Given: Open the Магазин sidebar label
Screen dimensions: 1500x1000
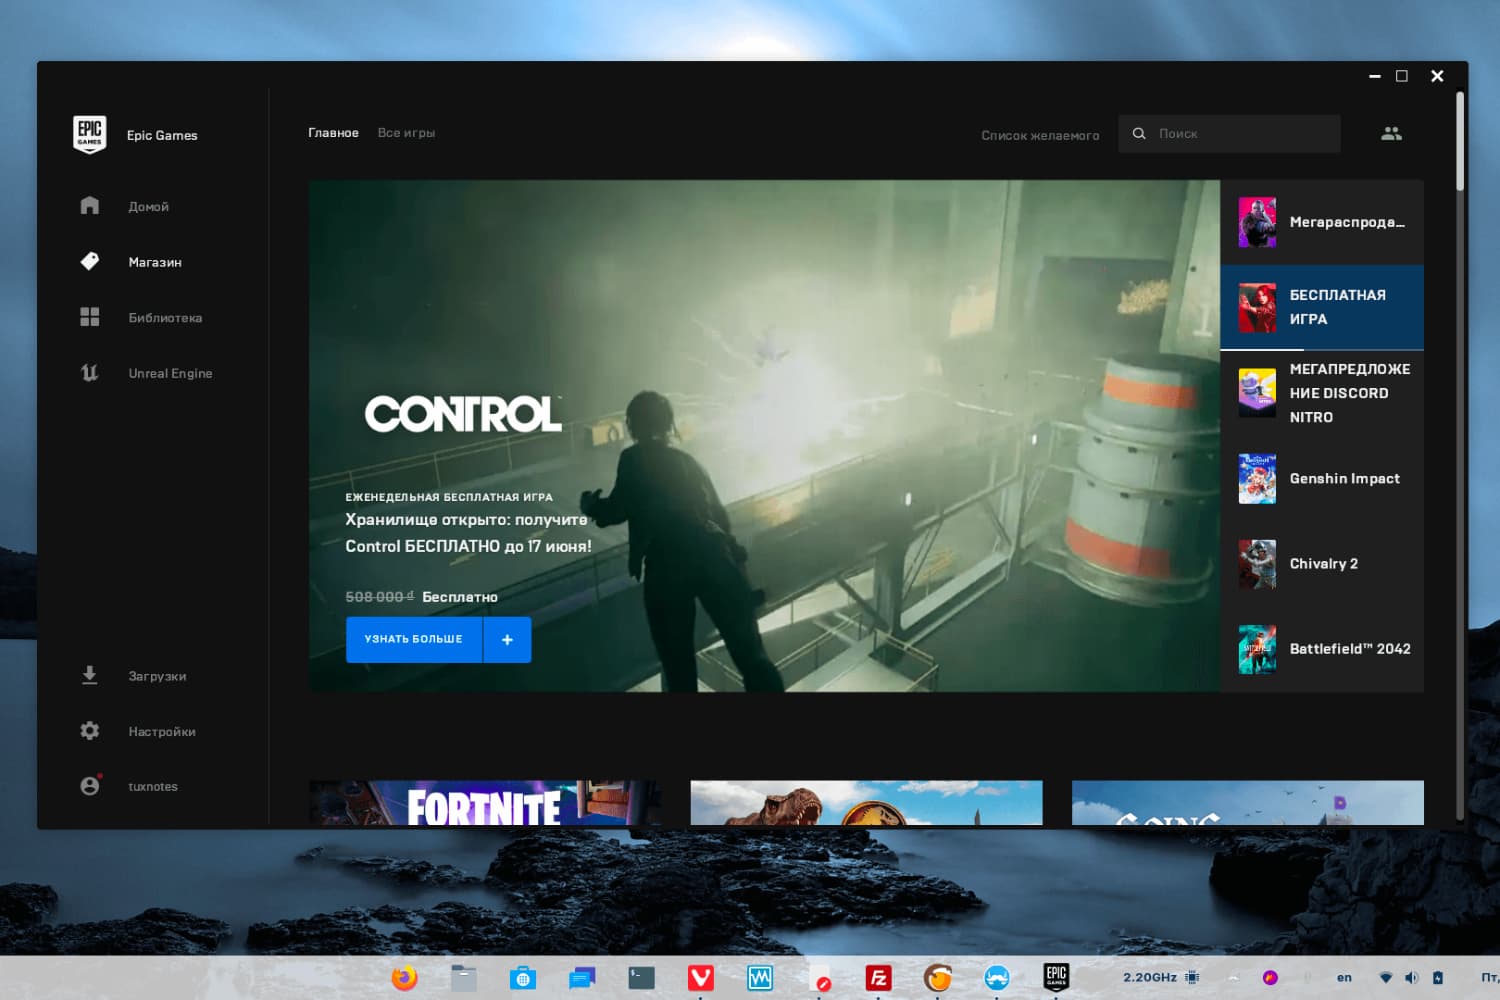Looking at the screenshot, I should pos(155,262).
